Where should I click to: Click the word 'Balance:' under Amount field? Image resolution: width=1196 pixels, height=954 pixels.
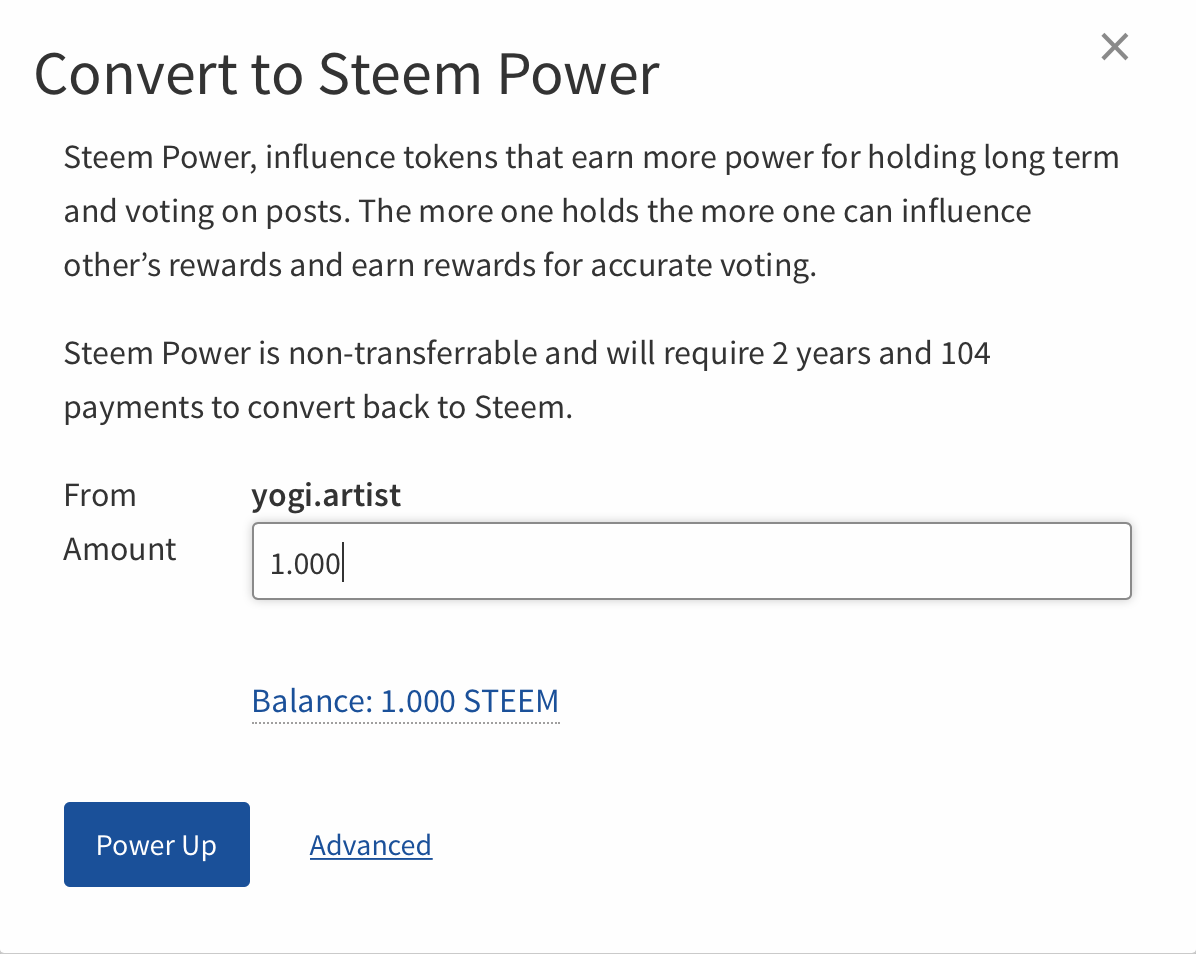click(x=312, y=701)
